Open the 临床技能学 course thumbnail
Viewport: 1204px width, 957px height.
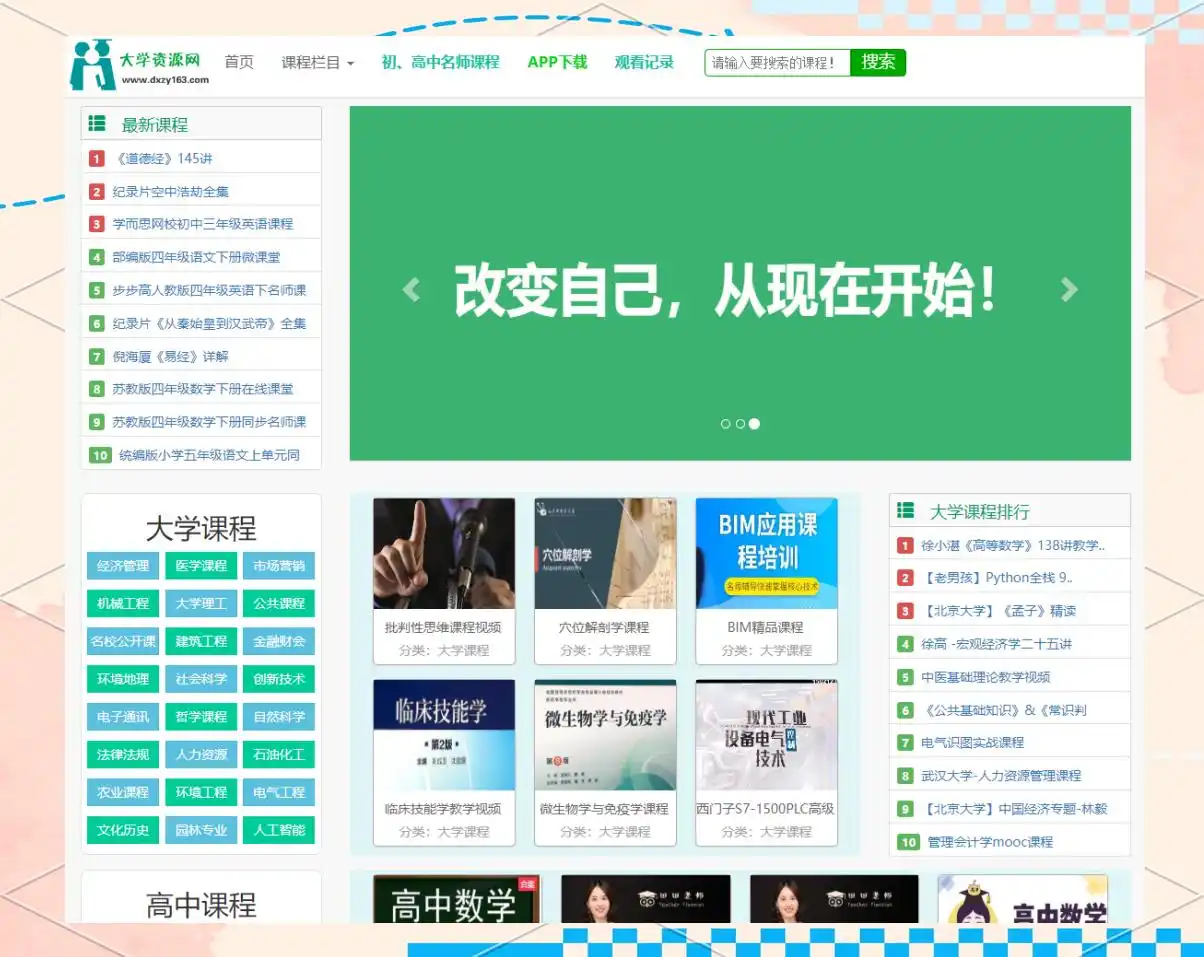tap(444, 735)
